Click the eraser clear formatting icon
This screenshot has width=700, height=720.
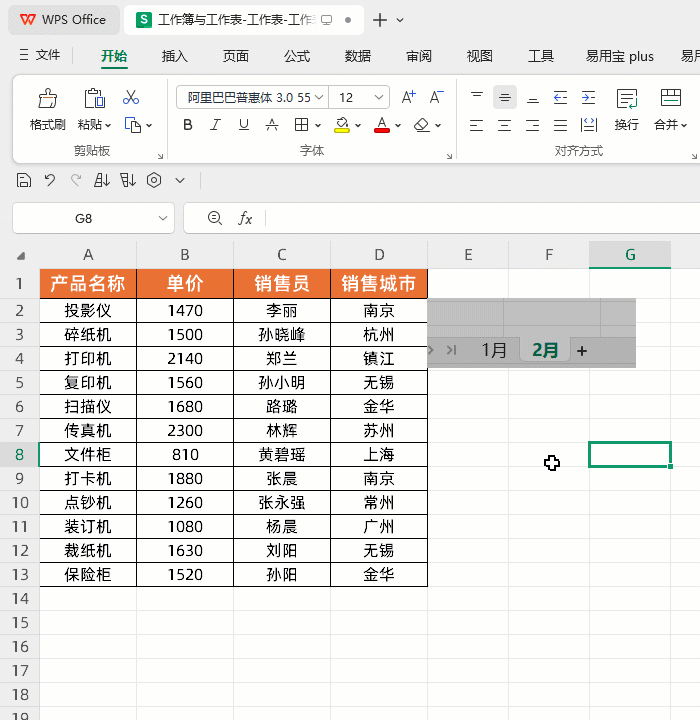pyautogui.click(x=421, y=125)
